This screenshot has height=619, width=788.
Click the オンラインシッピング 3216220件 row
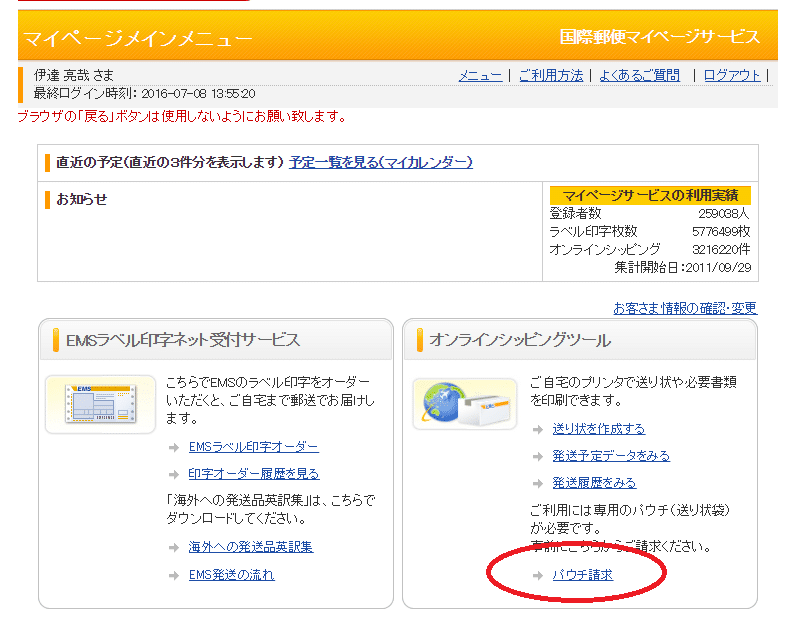pyautogui.click(x=650, y=250)
